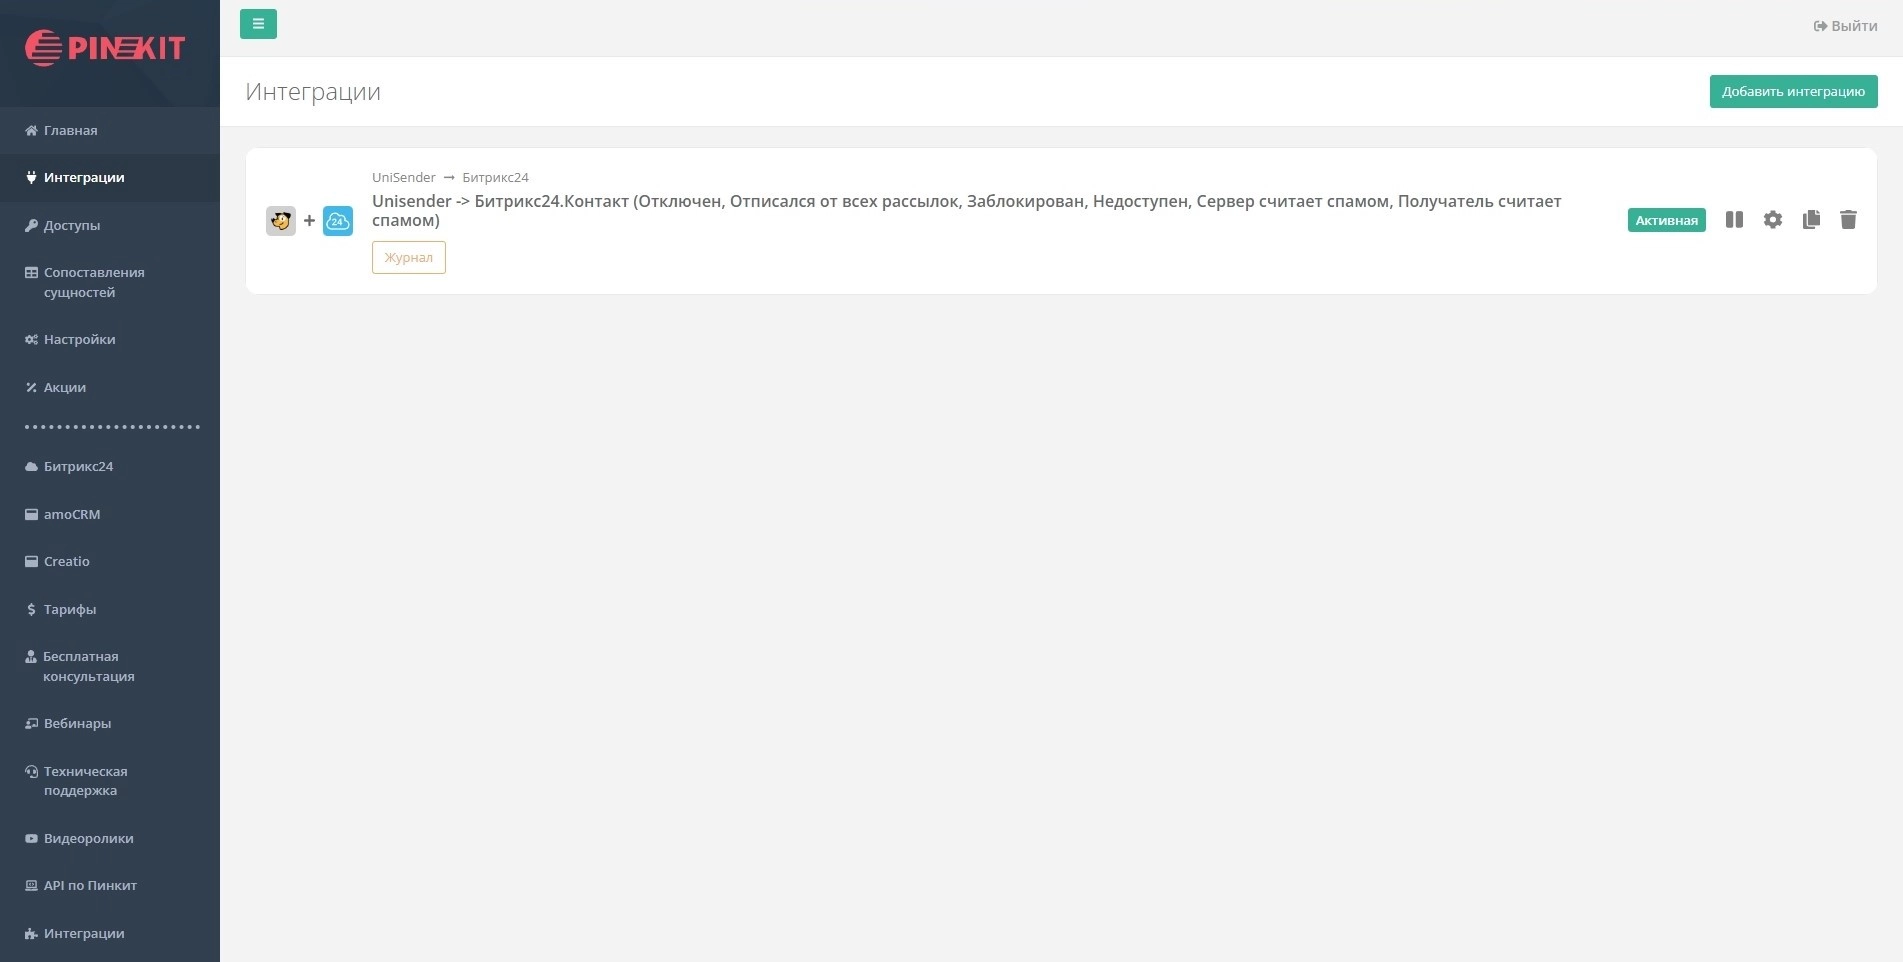
Task: Click the Активная status badge
Action: (1666, 220)
